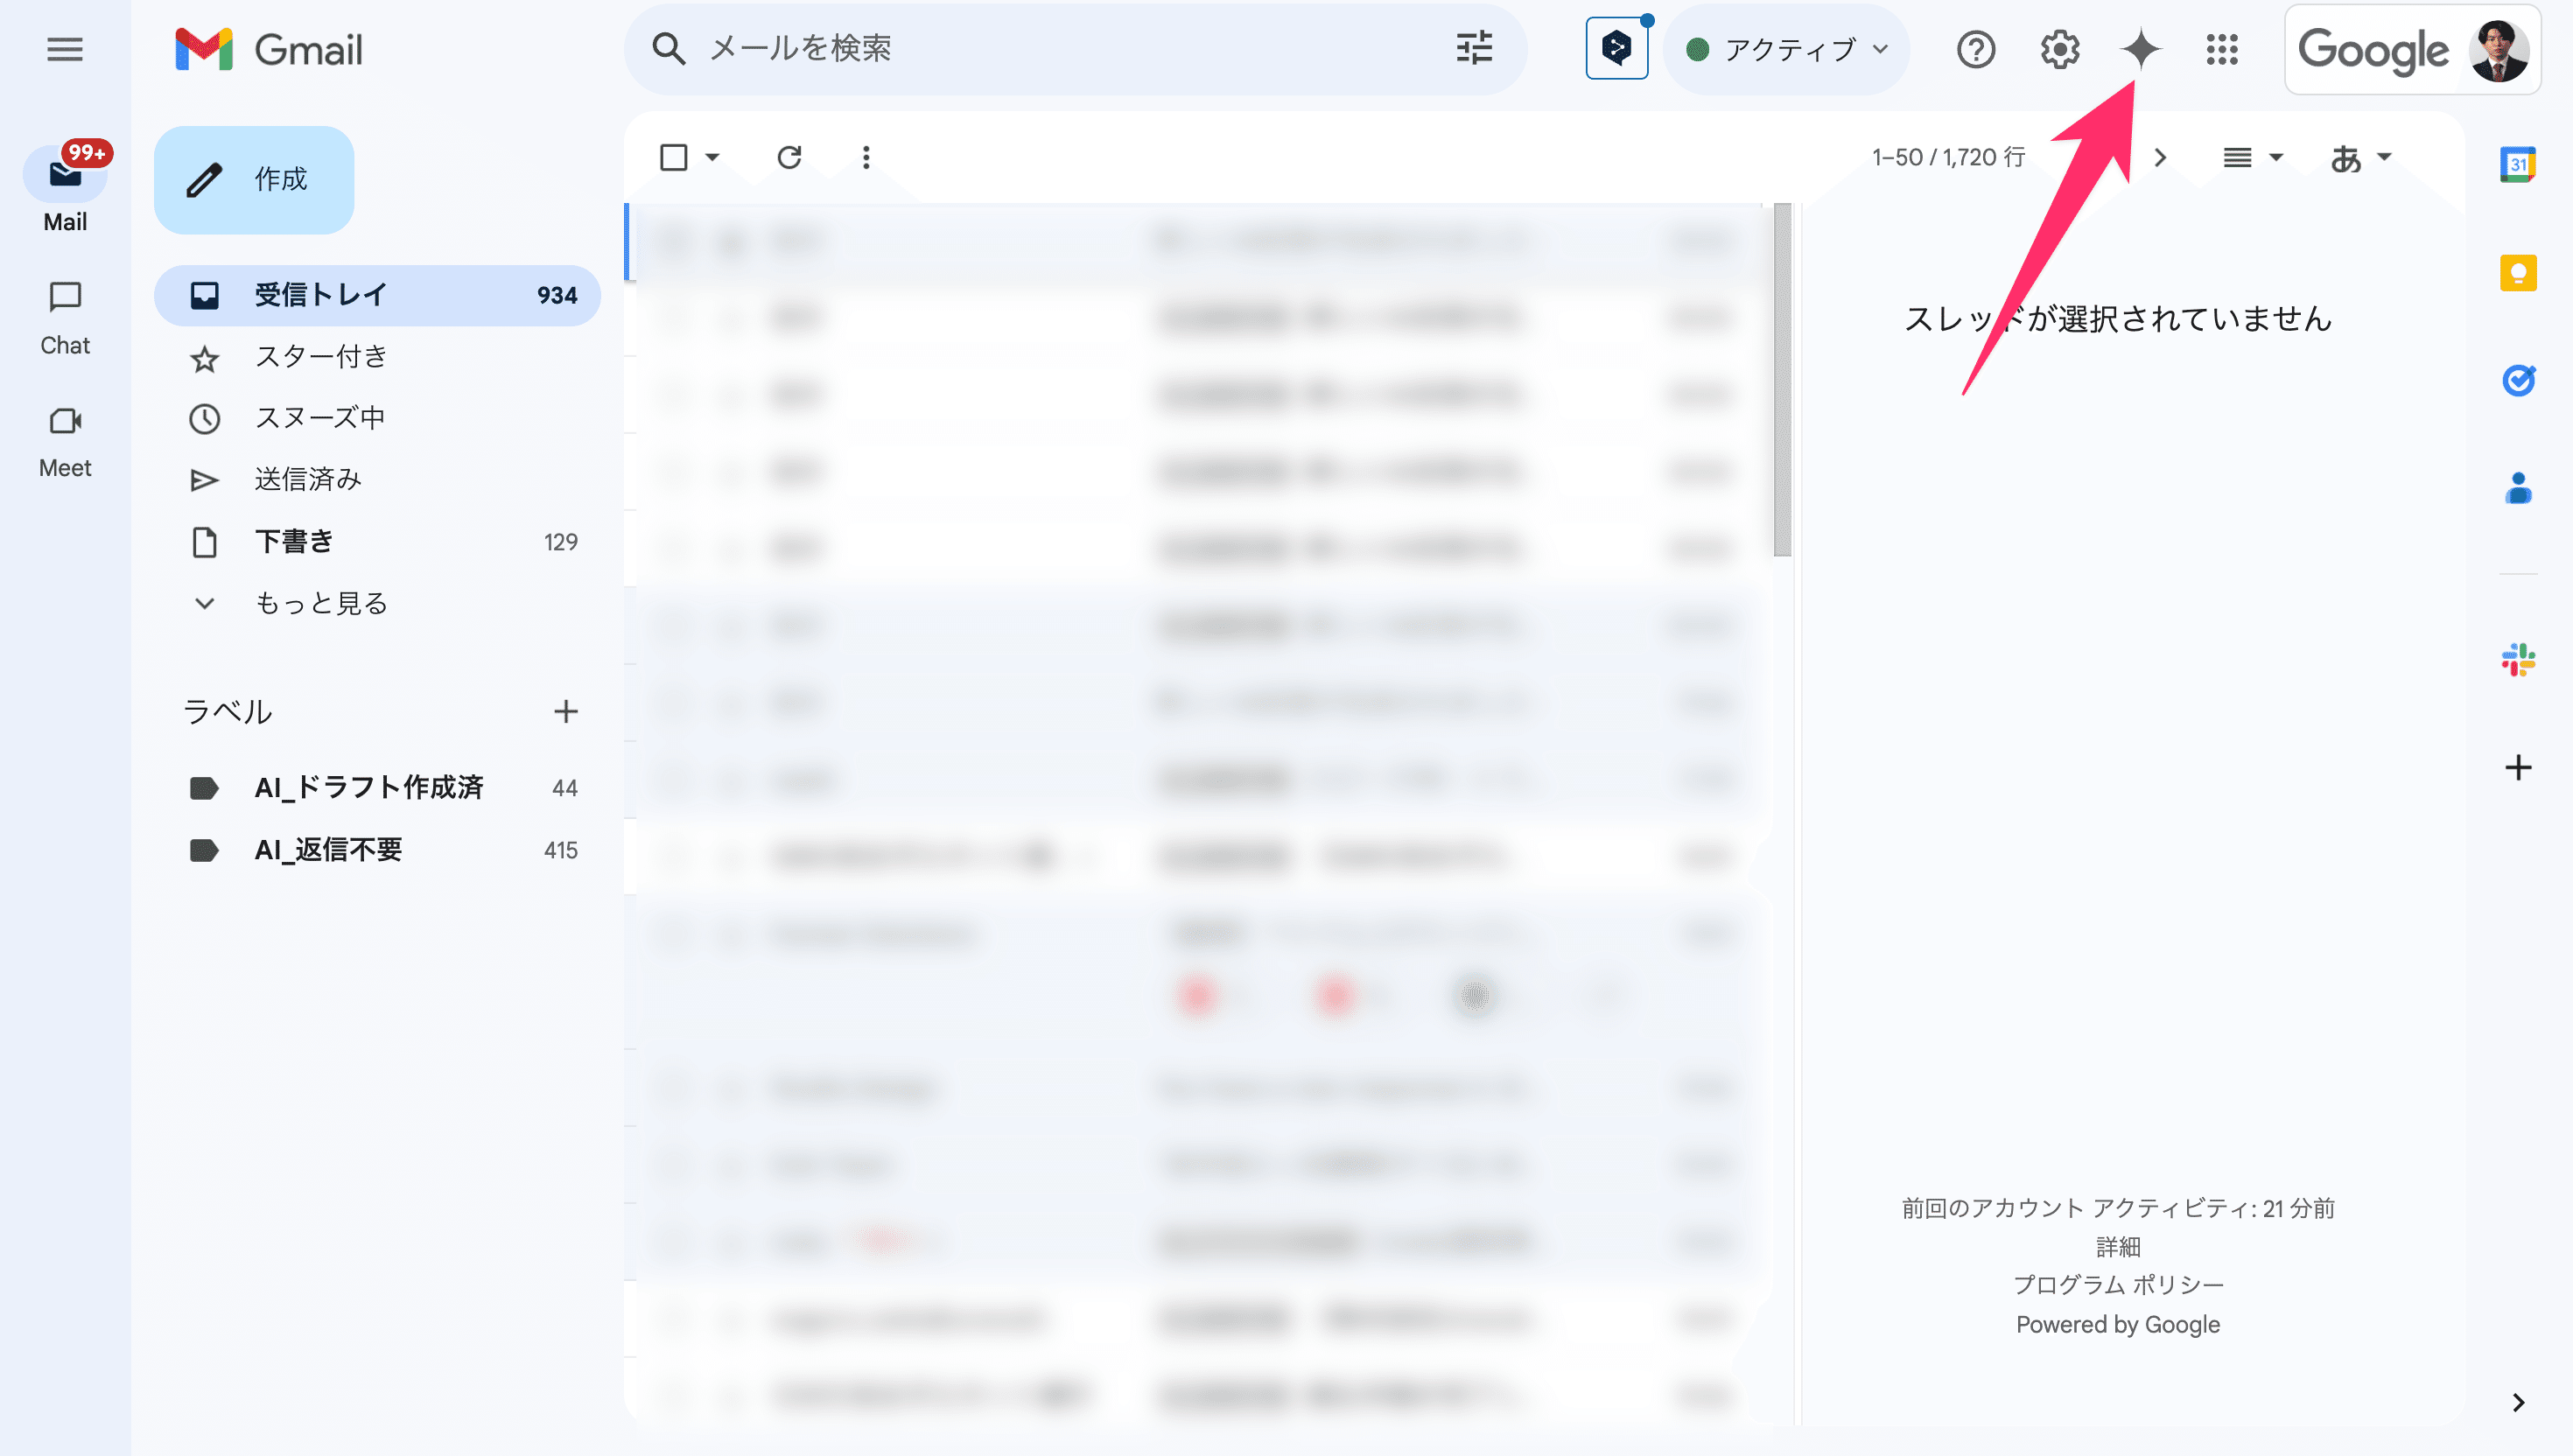Refresh the inbox list

coord(789,157)
